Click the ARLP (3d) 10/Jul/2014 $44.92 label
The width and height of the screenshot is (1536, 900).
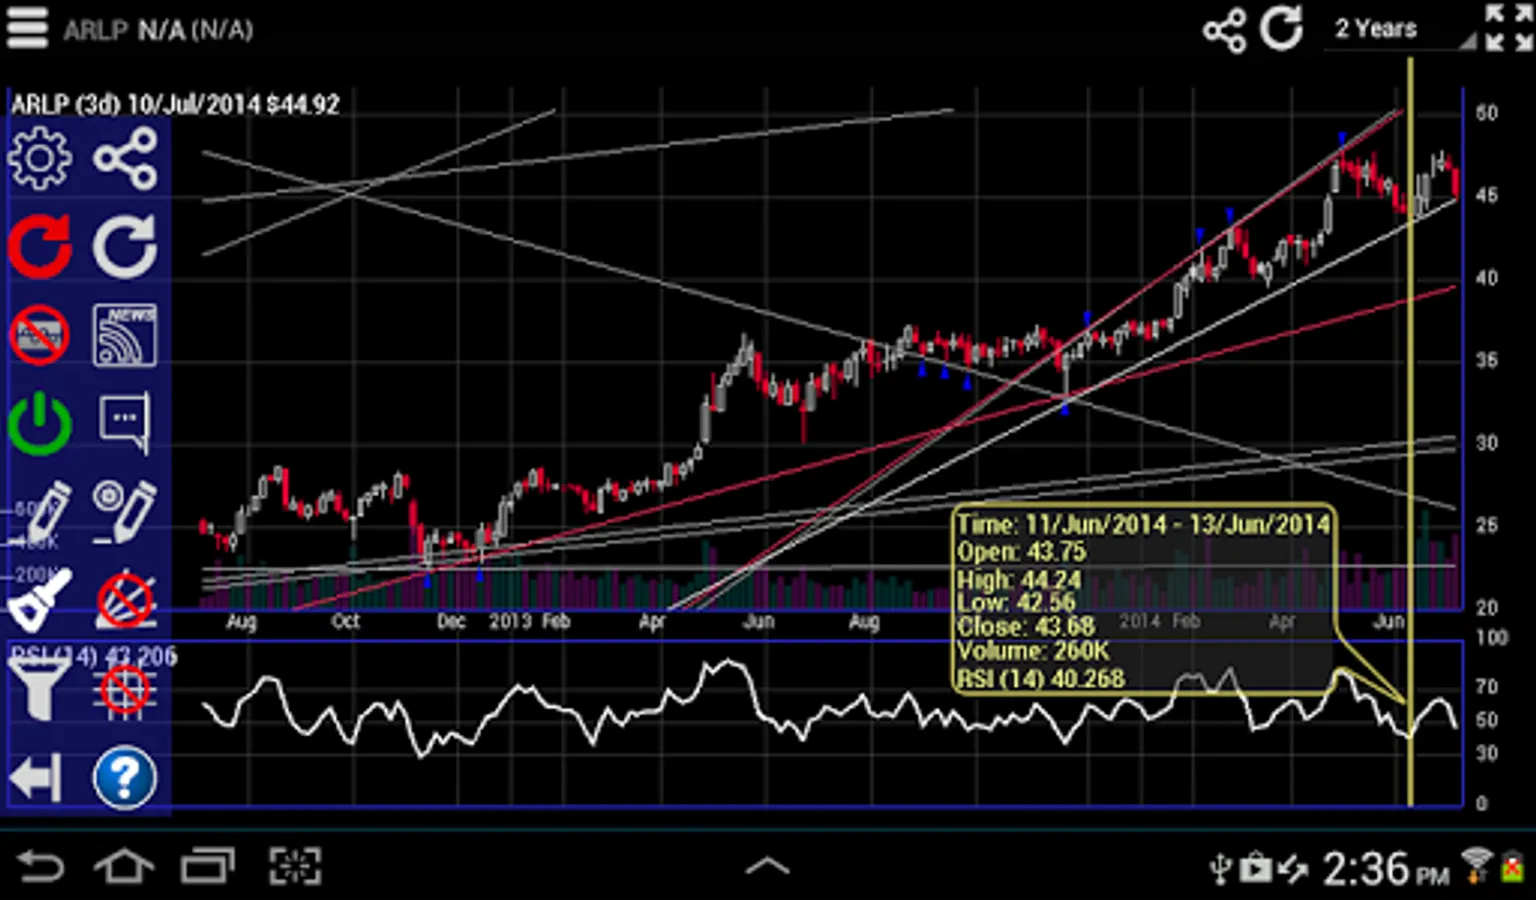pyautogui.click(x=175, y=104)
